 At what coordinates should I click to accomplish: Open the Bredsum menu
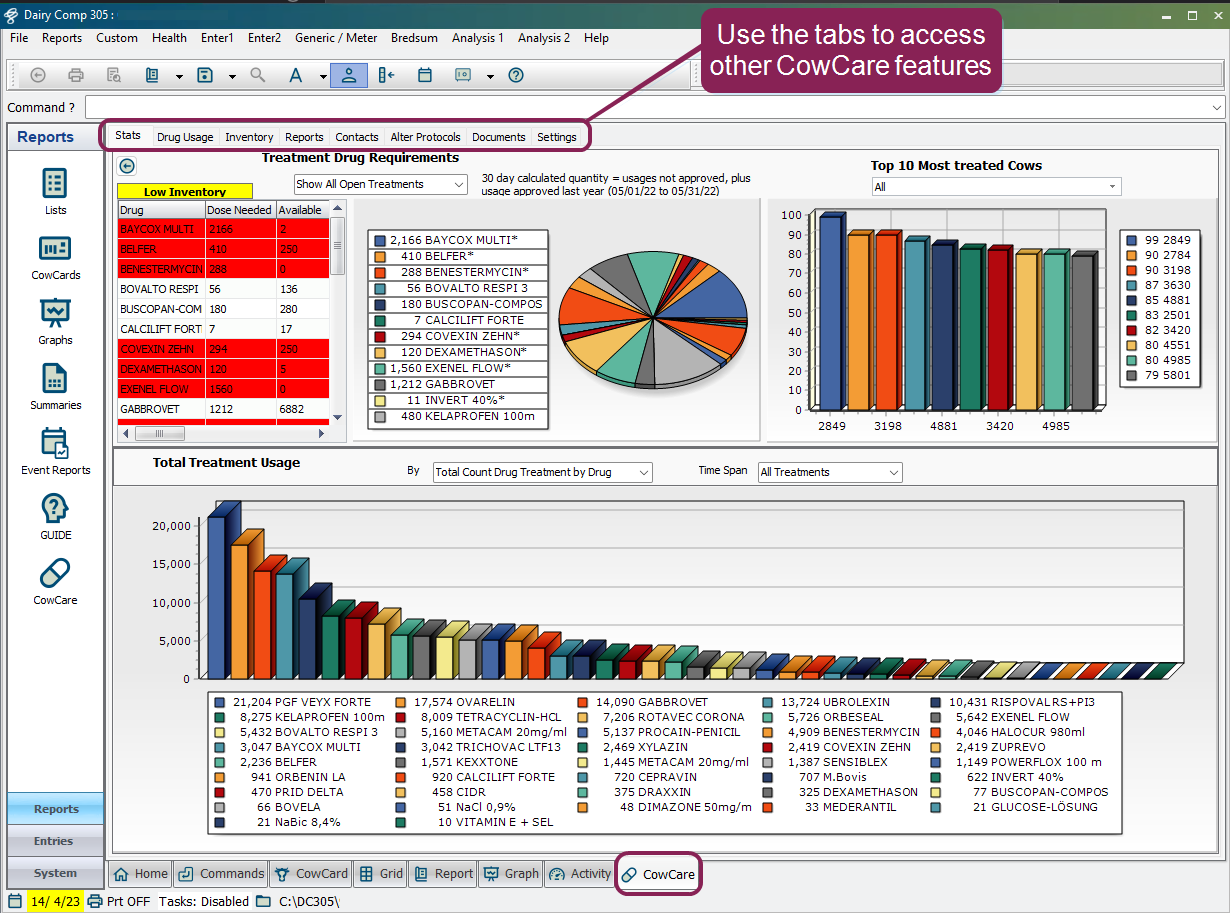(414, 38)
